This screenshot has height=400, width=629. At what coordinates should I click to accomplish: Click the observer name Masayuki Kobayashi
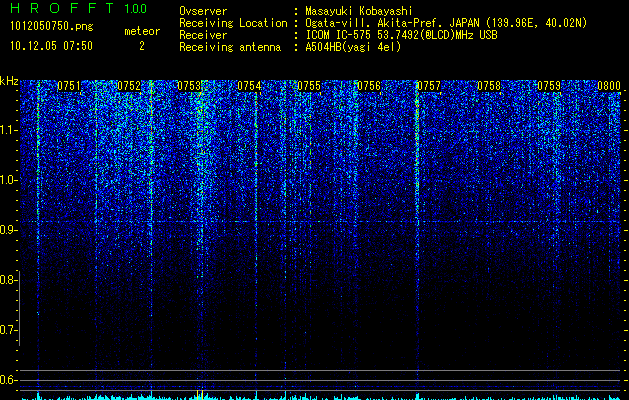click(x=359, y=11)
